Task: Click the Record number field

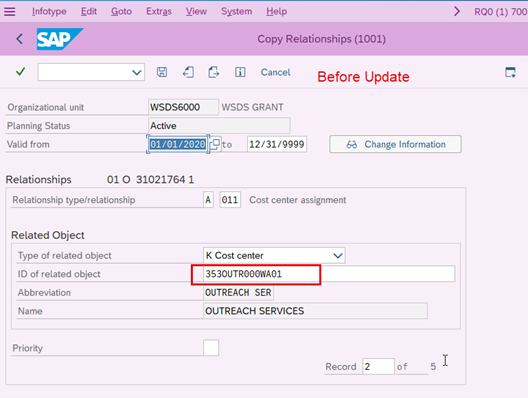Action: coord(378,366)
